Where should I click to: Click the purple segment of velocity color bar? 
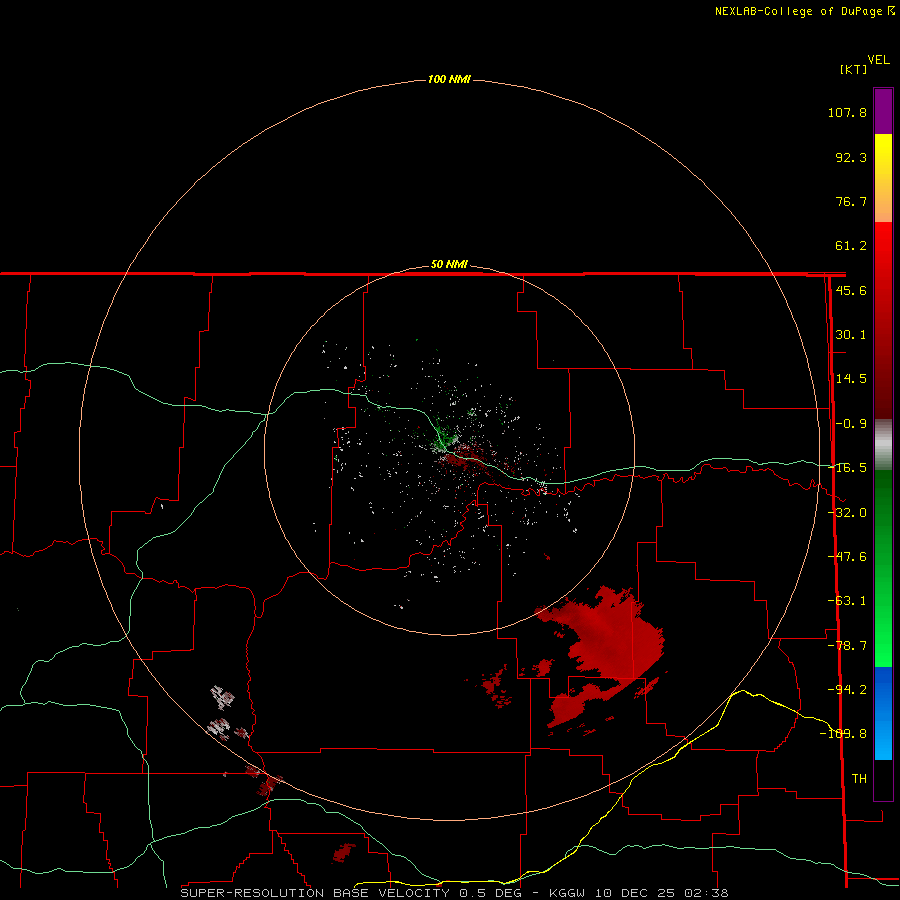(x=883, y=111)
